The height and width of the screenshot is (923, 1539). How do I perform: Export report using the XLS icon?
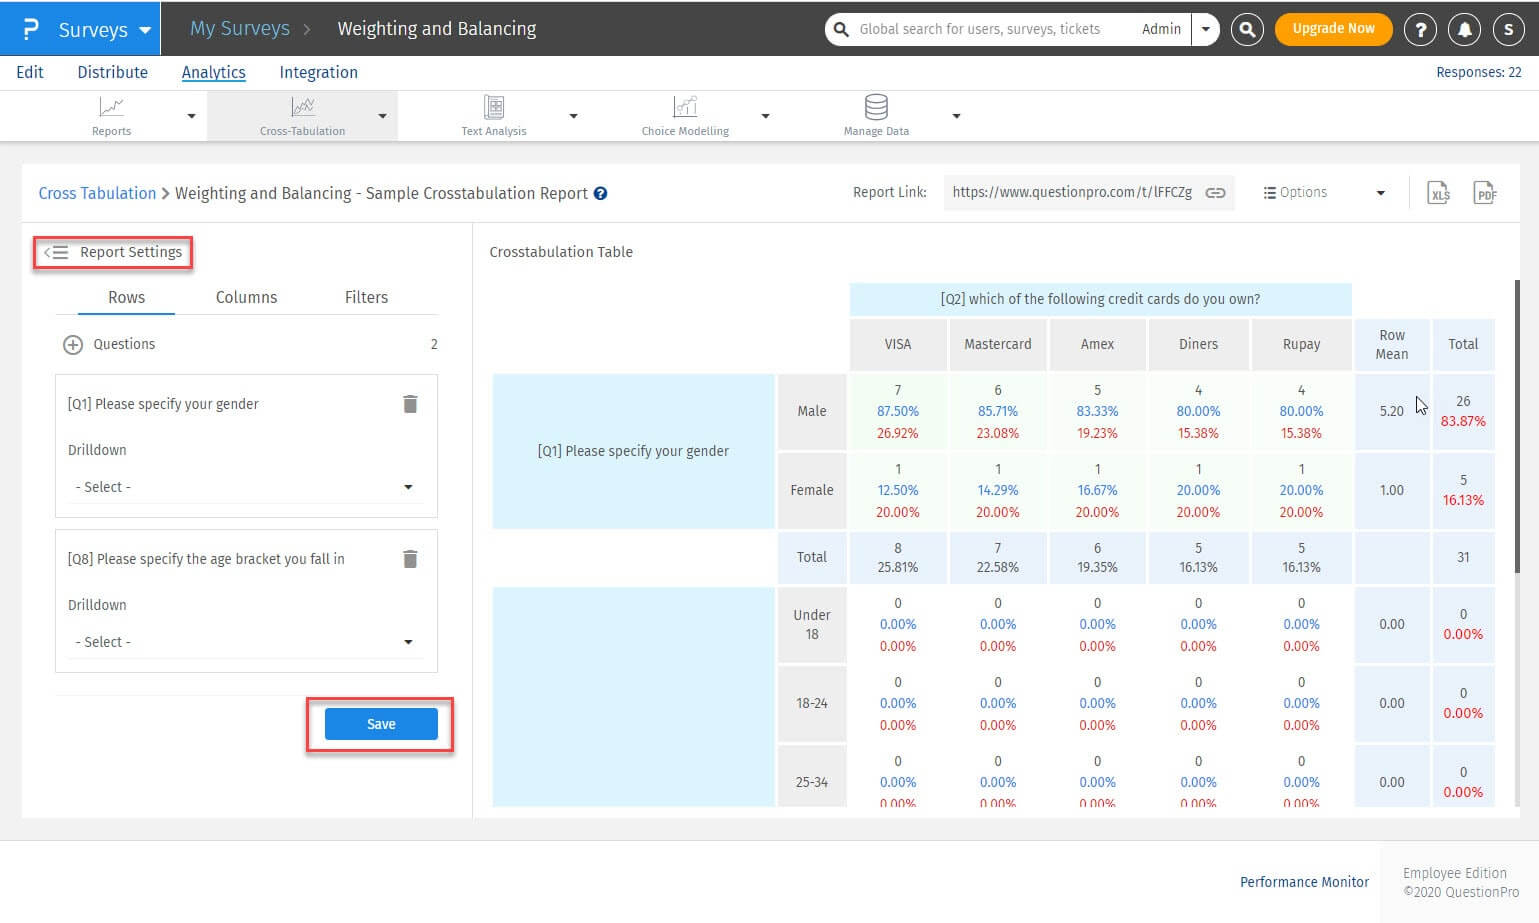[x=1438, y=193]
